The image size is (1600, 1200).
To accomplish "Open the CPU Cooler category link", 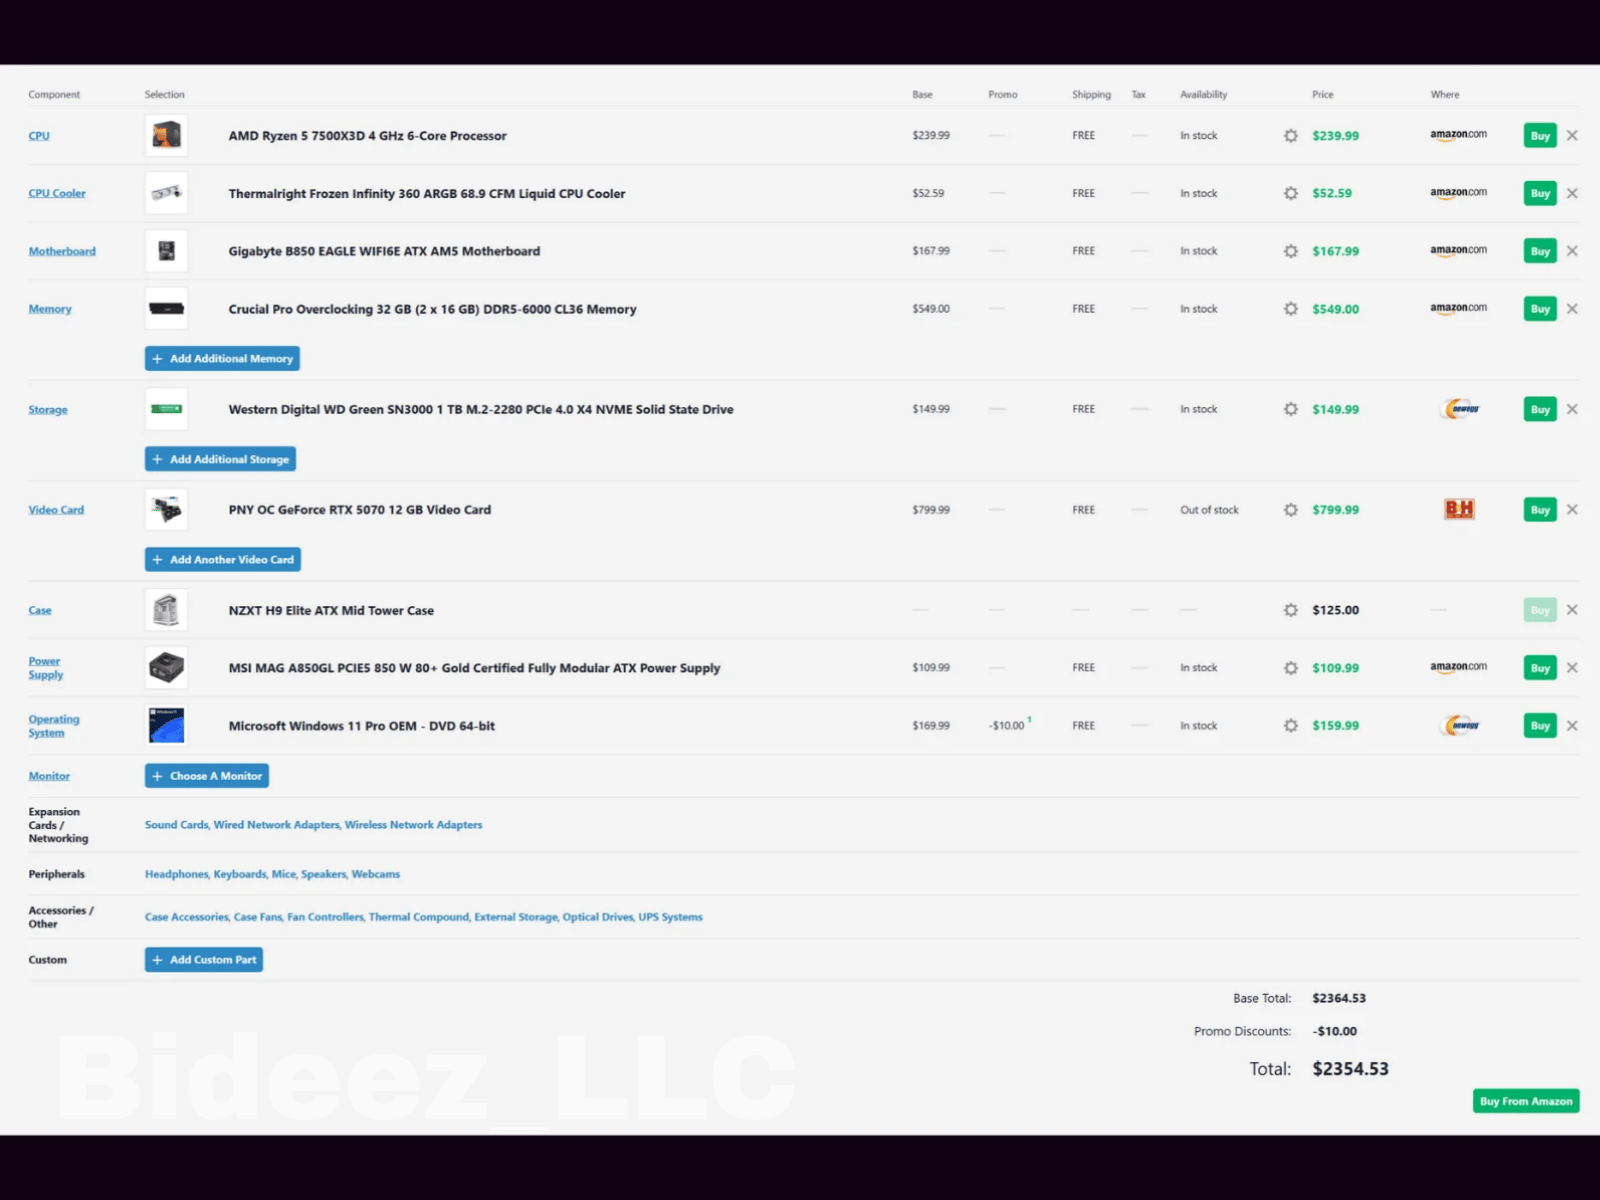I will pyautogui.click(x=57, y=194).
